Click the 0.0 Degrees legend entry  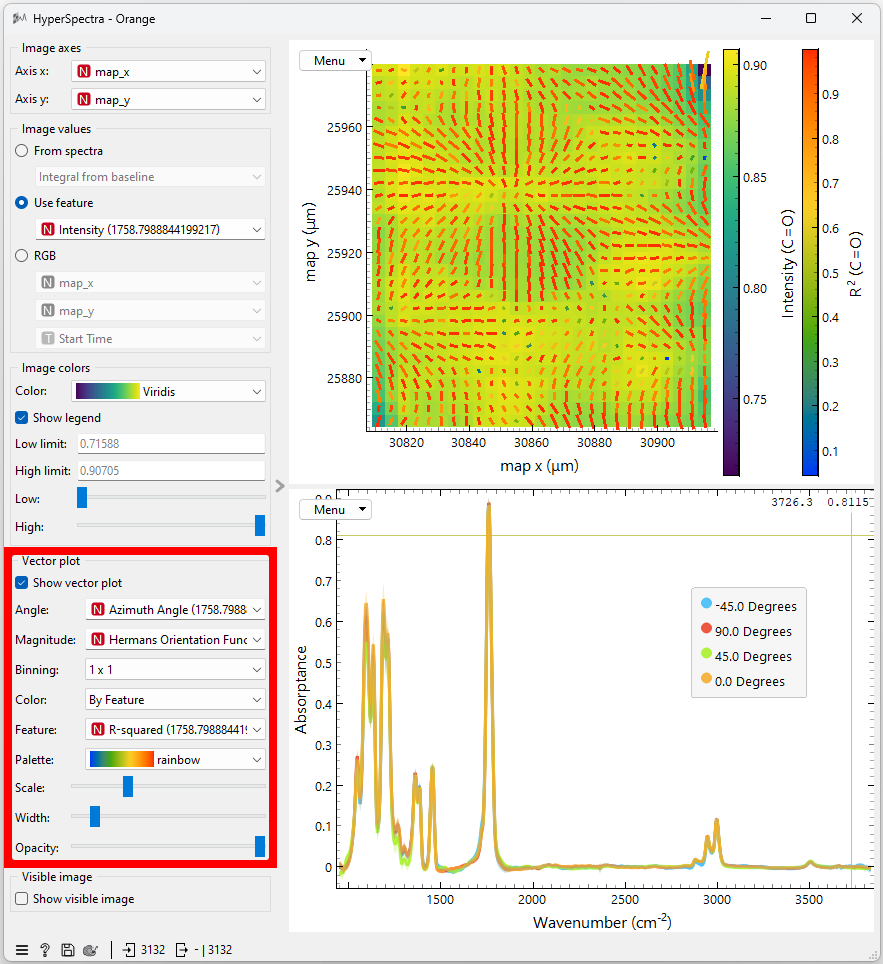pos(743,681)
